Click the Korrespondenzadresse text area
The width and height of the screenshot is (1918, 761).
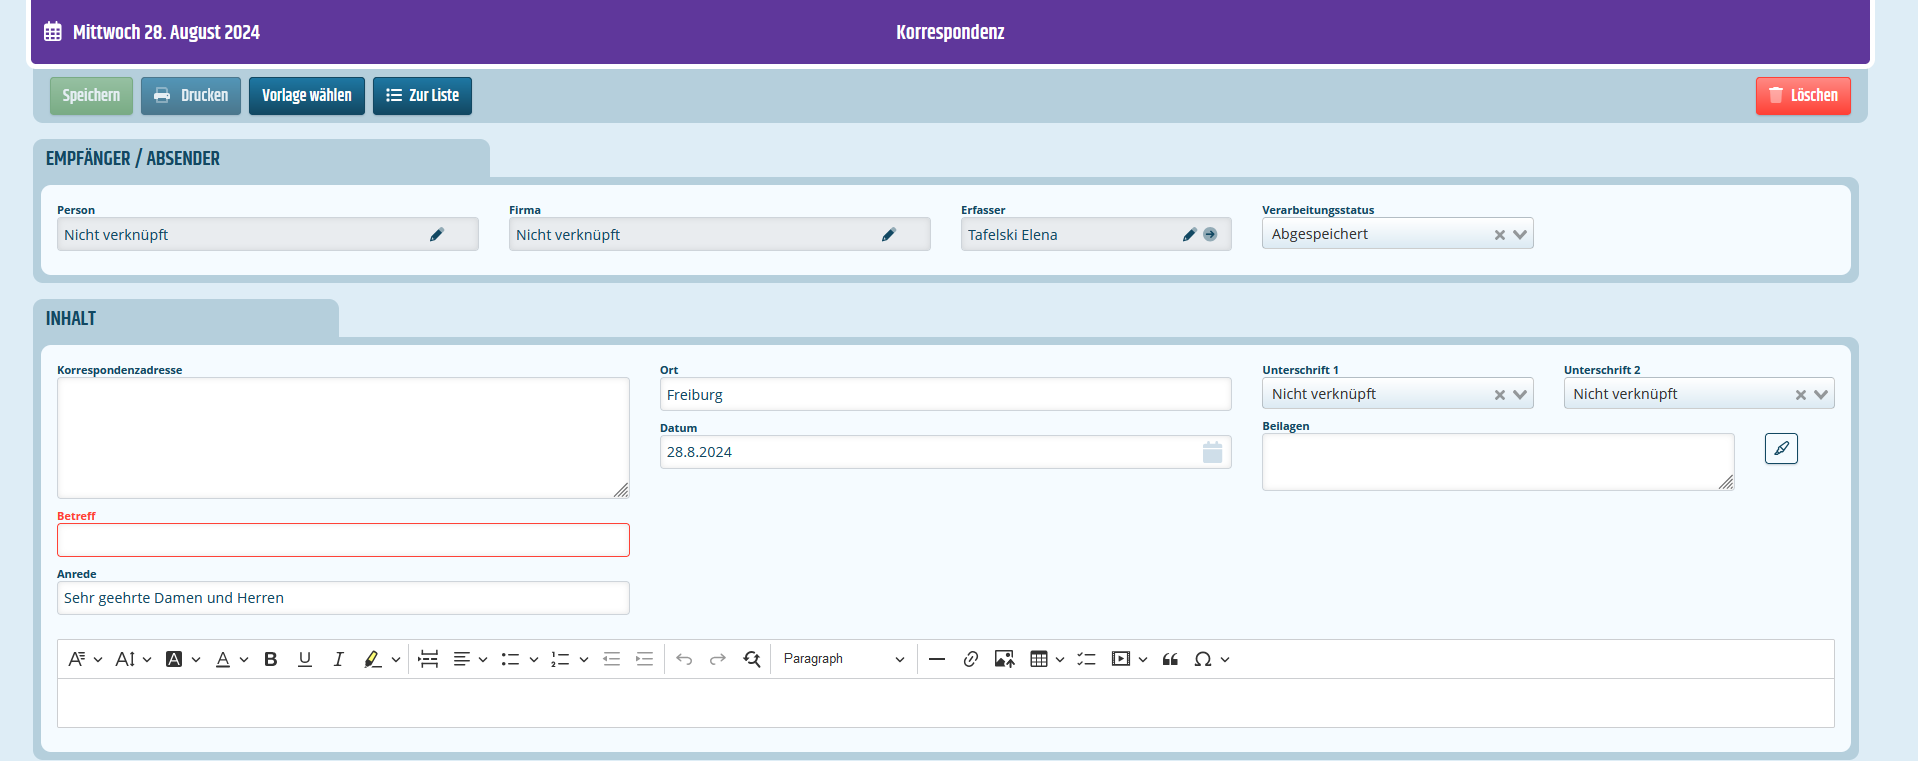[x=343, y=438]
